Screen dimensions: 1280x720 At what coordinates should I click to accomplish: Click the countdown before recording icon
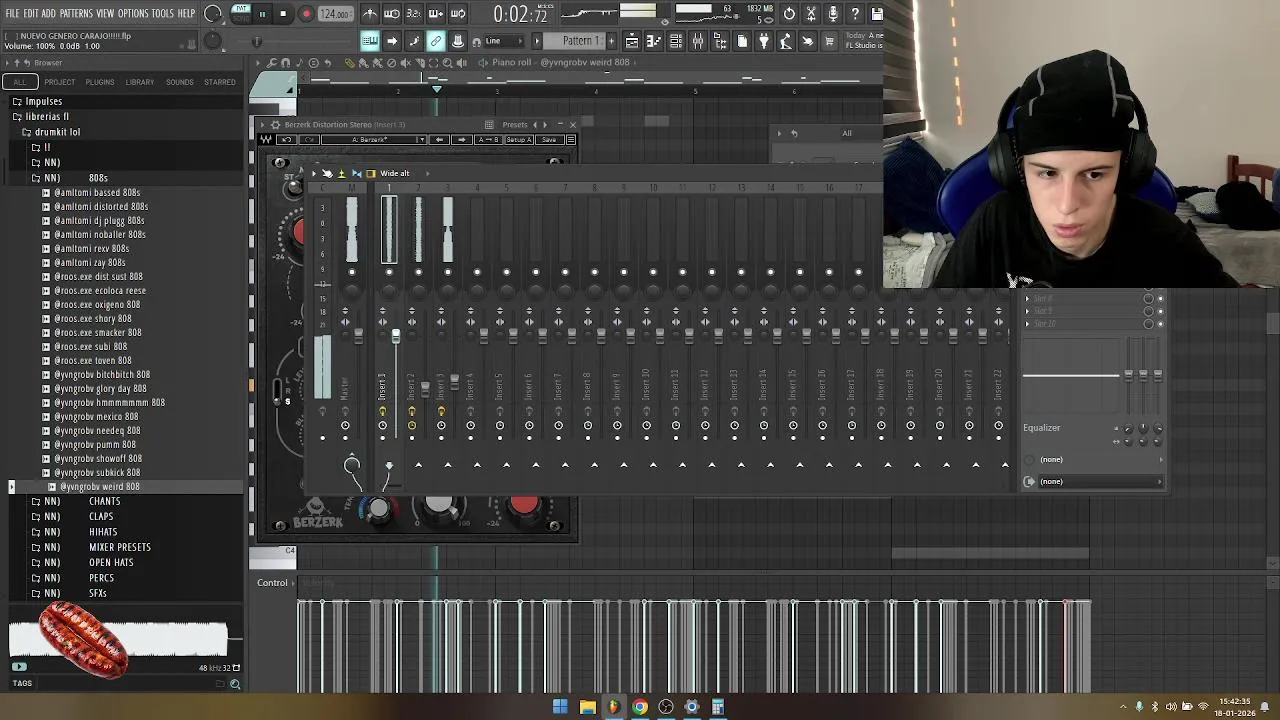point(414,14)
